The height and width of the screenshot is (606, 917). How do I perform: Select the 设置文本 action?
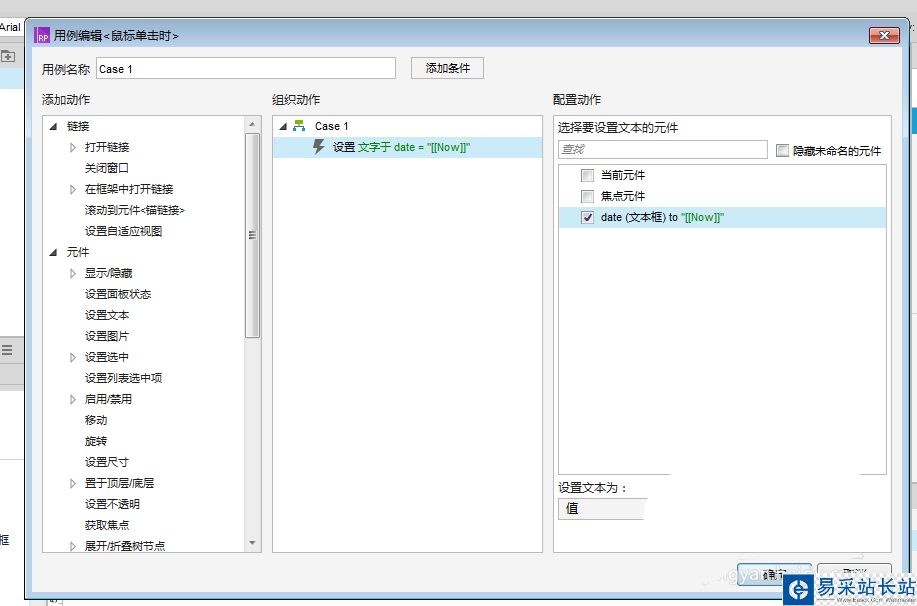[x=107, y=315]
